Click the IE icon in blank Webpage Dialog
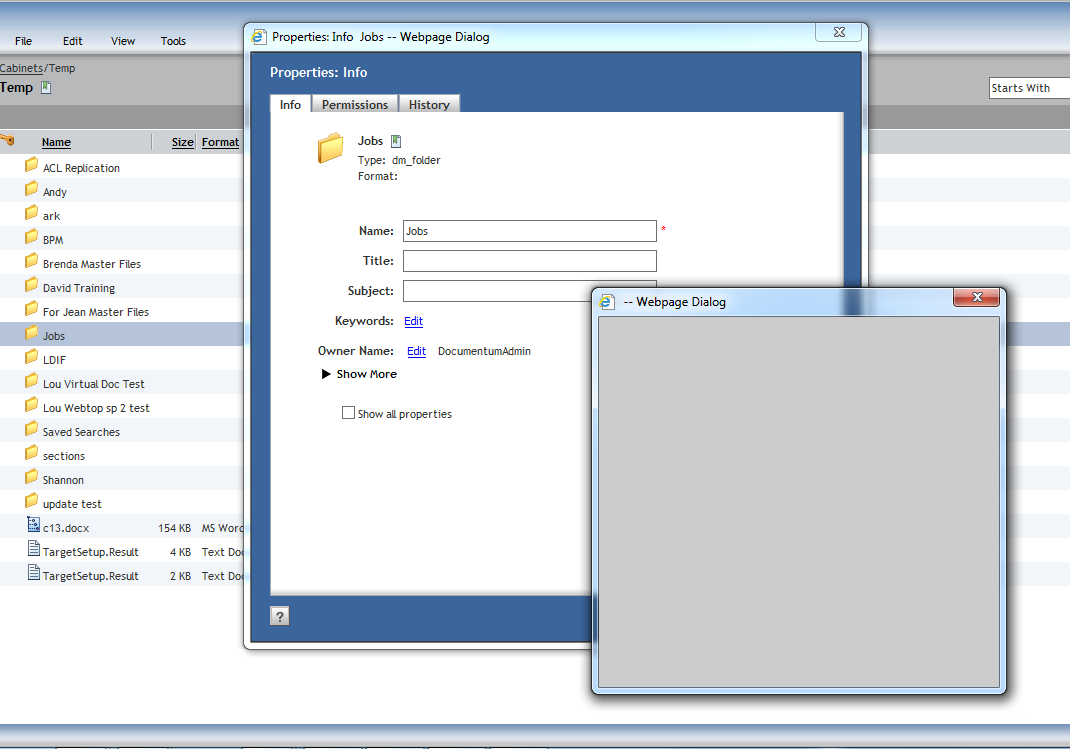 pos(607,302)
